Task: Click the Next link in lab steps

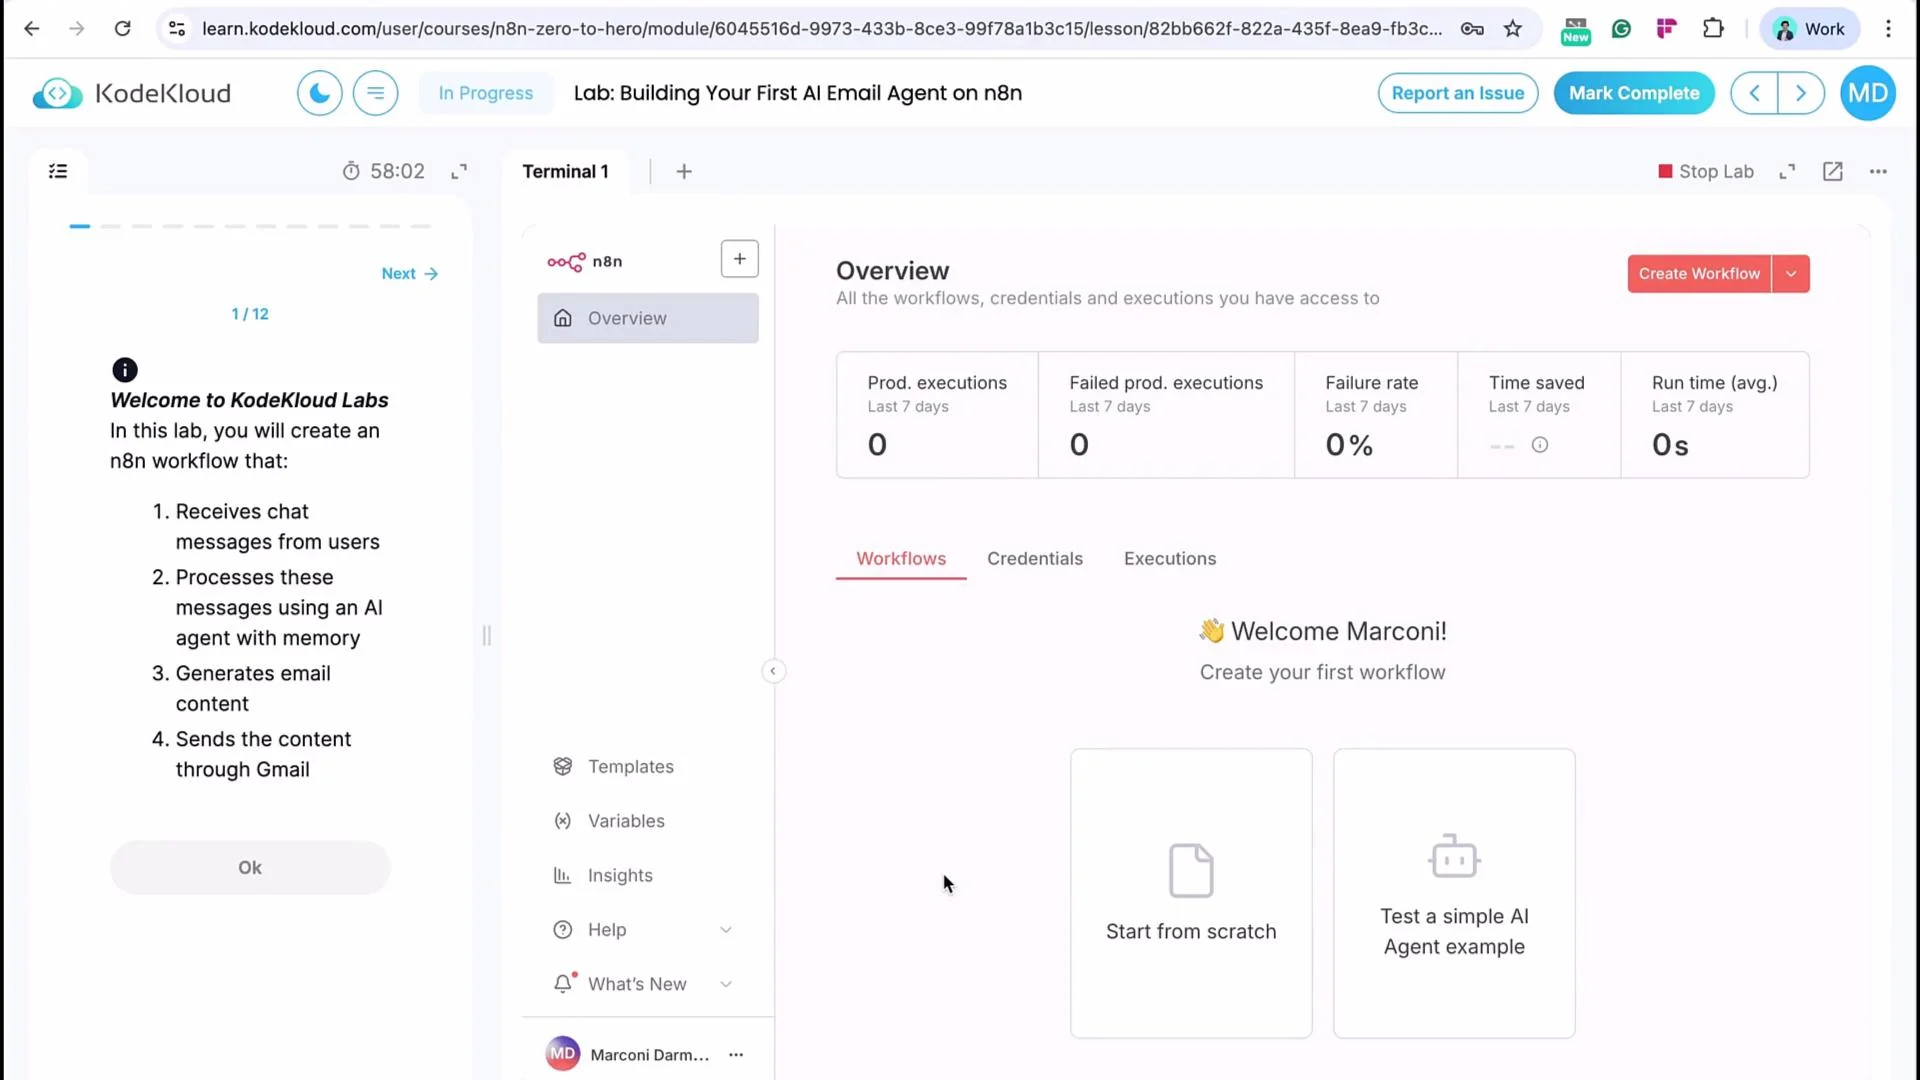Action: [410, 274]
